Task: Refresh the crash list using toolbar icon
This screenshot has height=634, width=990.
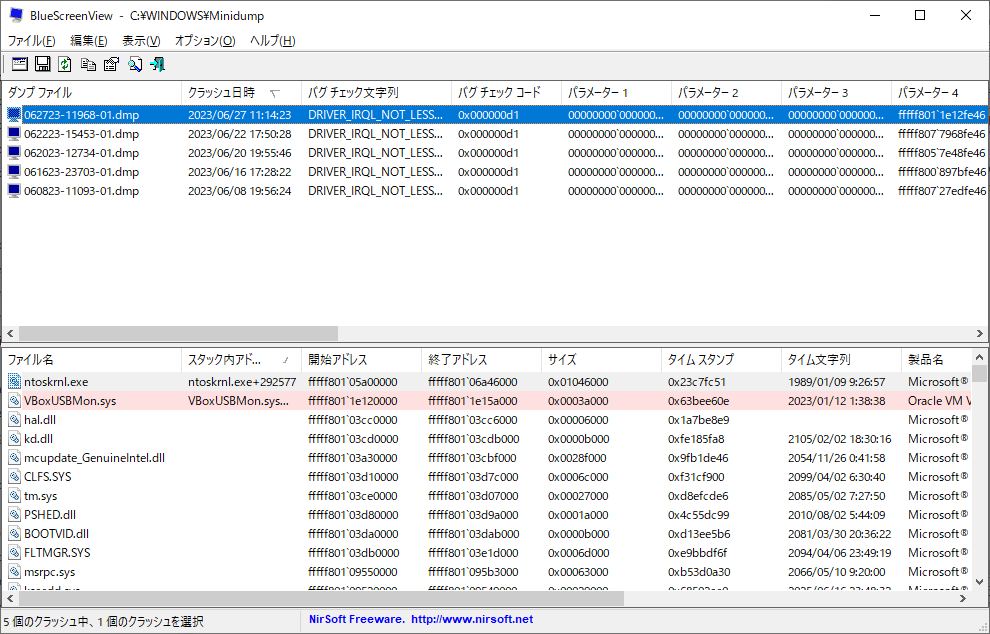Action: pyautogui.click(x=65, y=64)
